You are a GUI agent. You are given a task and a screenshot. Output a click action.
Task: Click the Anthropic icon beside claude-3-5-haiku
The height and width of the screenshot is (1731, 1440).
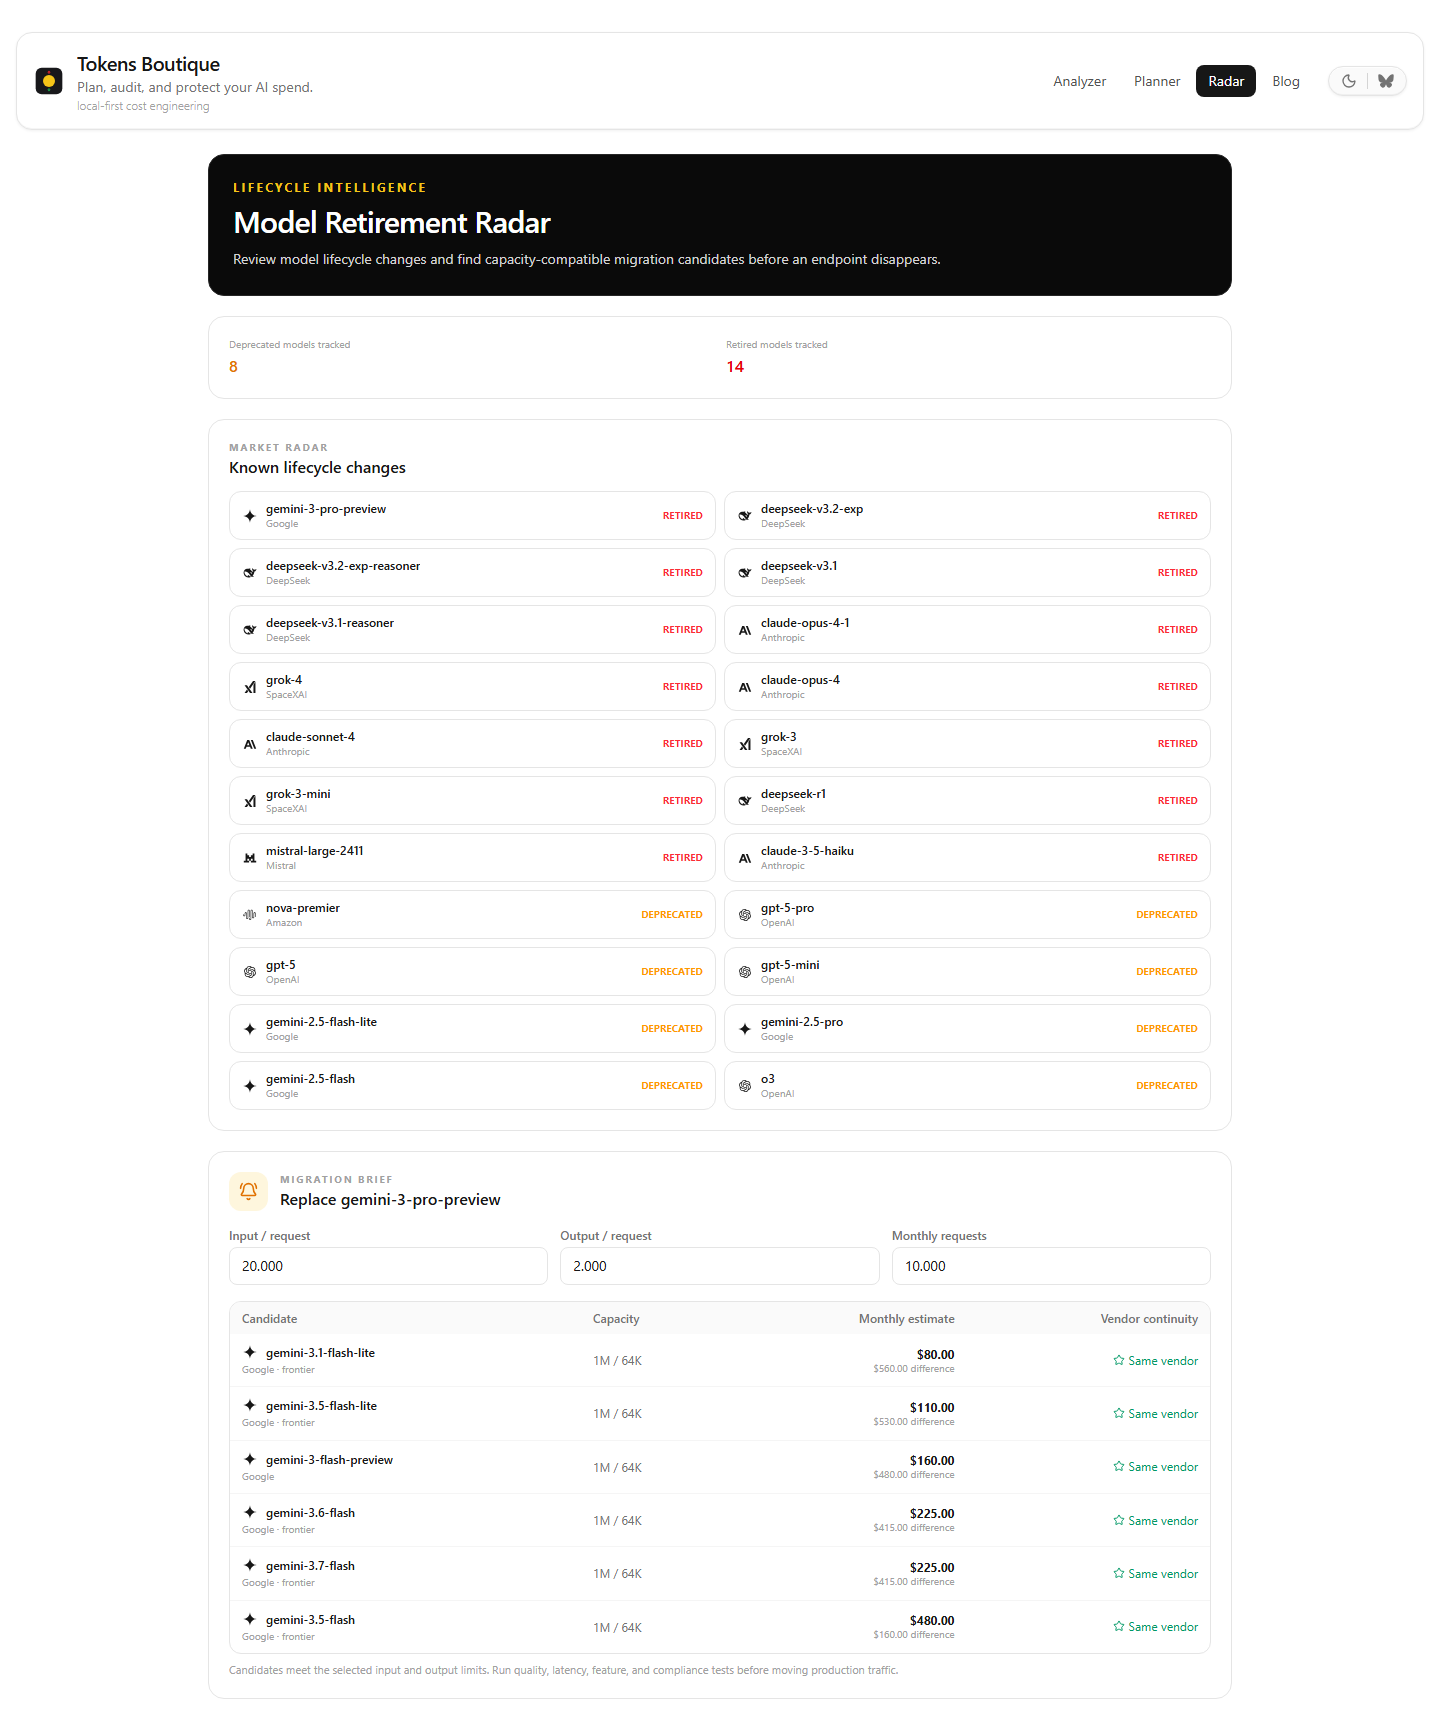tap(745, 858)
